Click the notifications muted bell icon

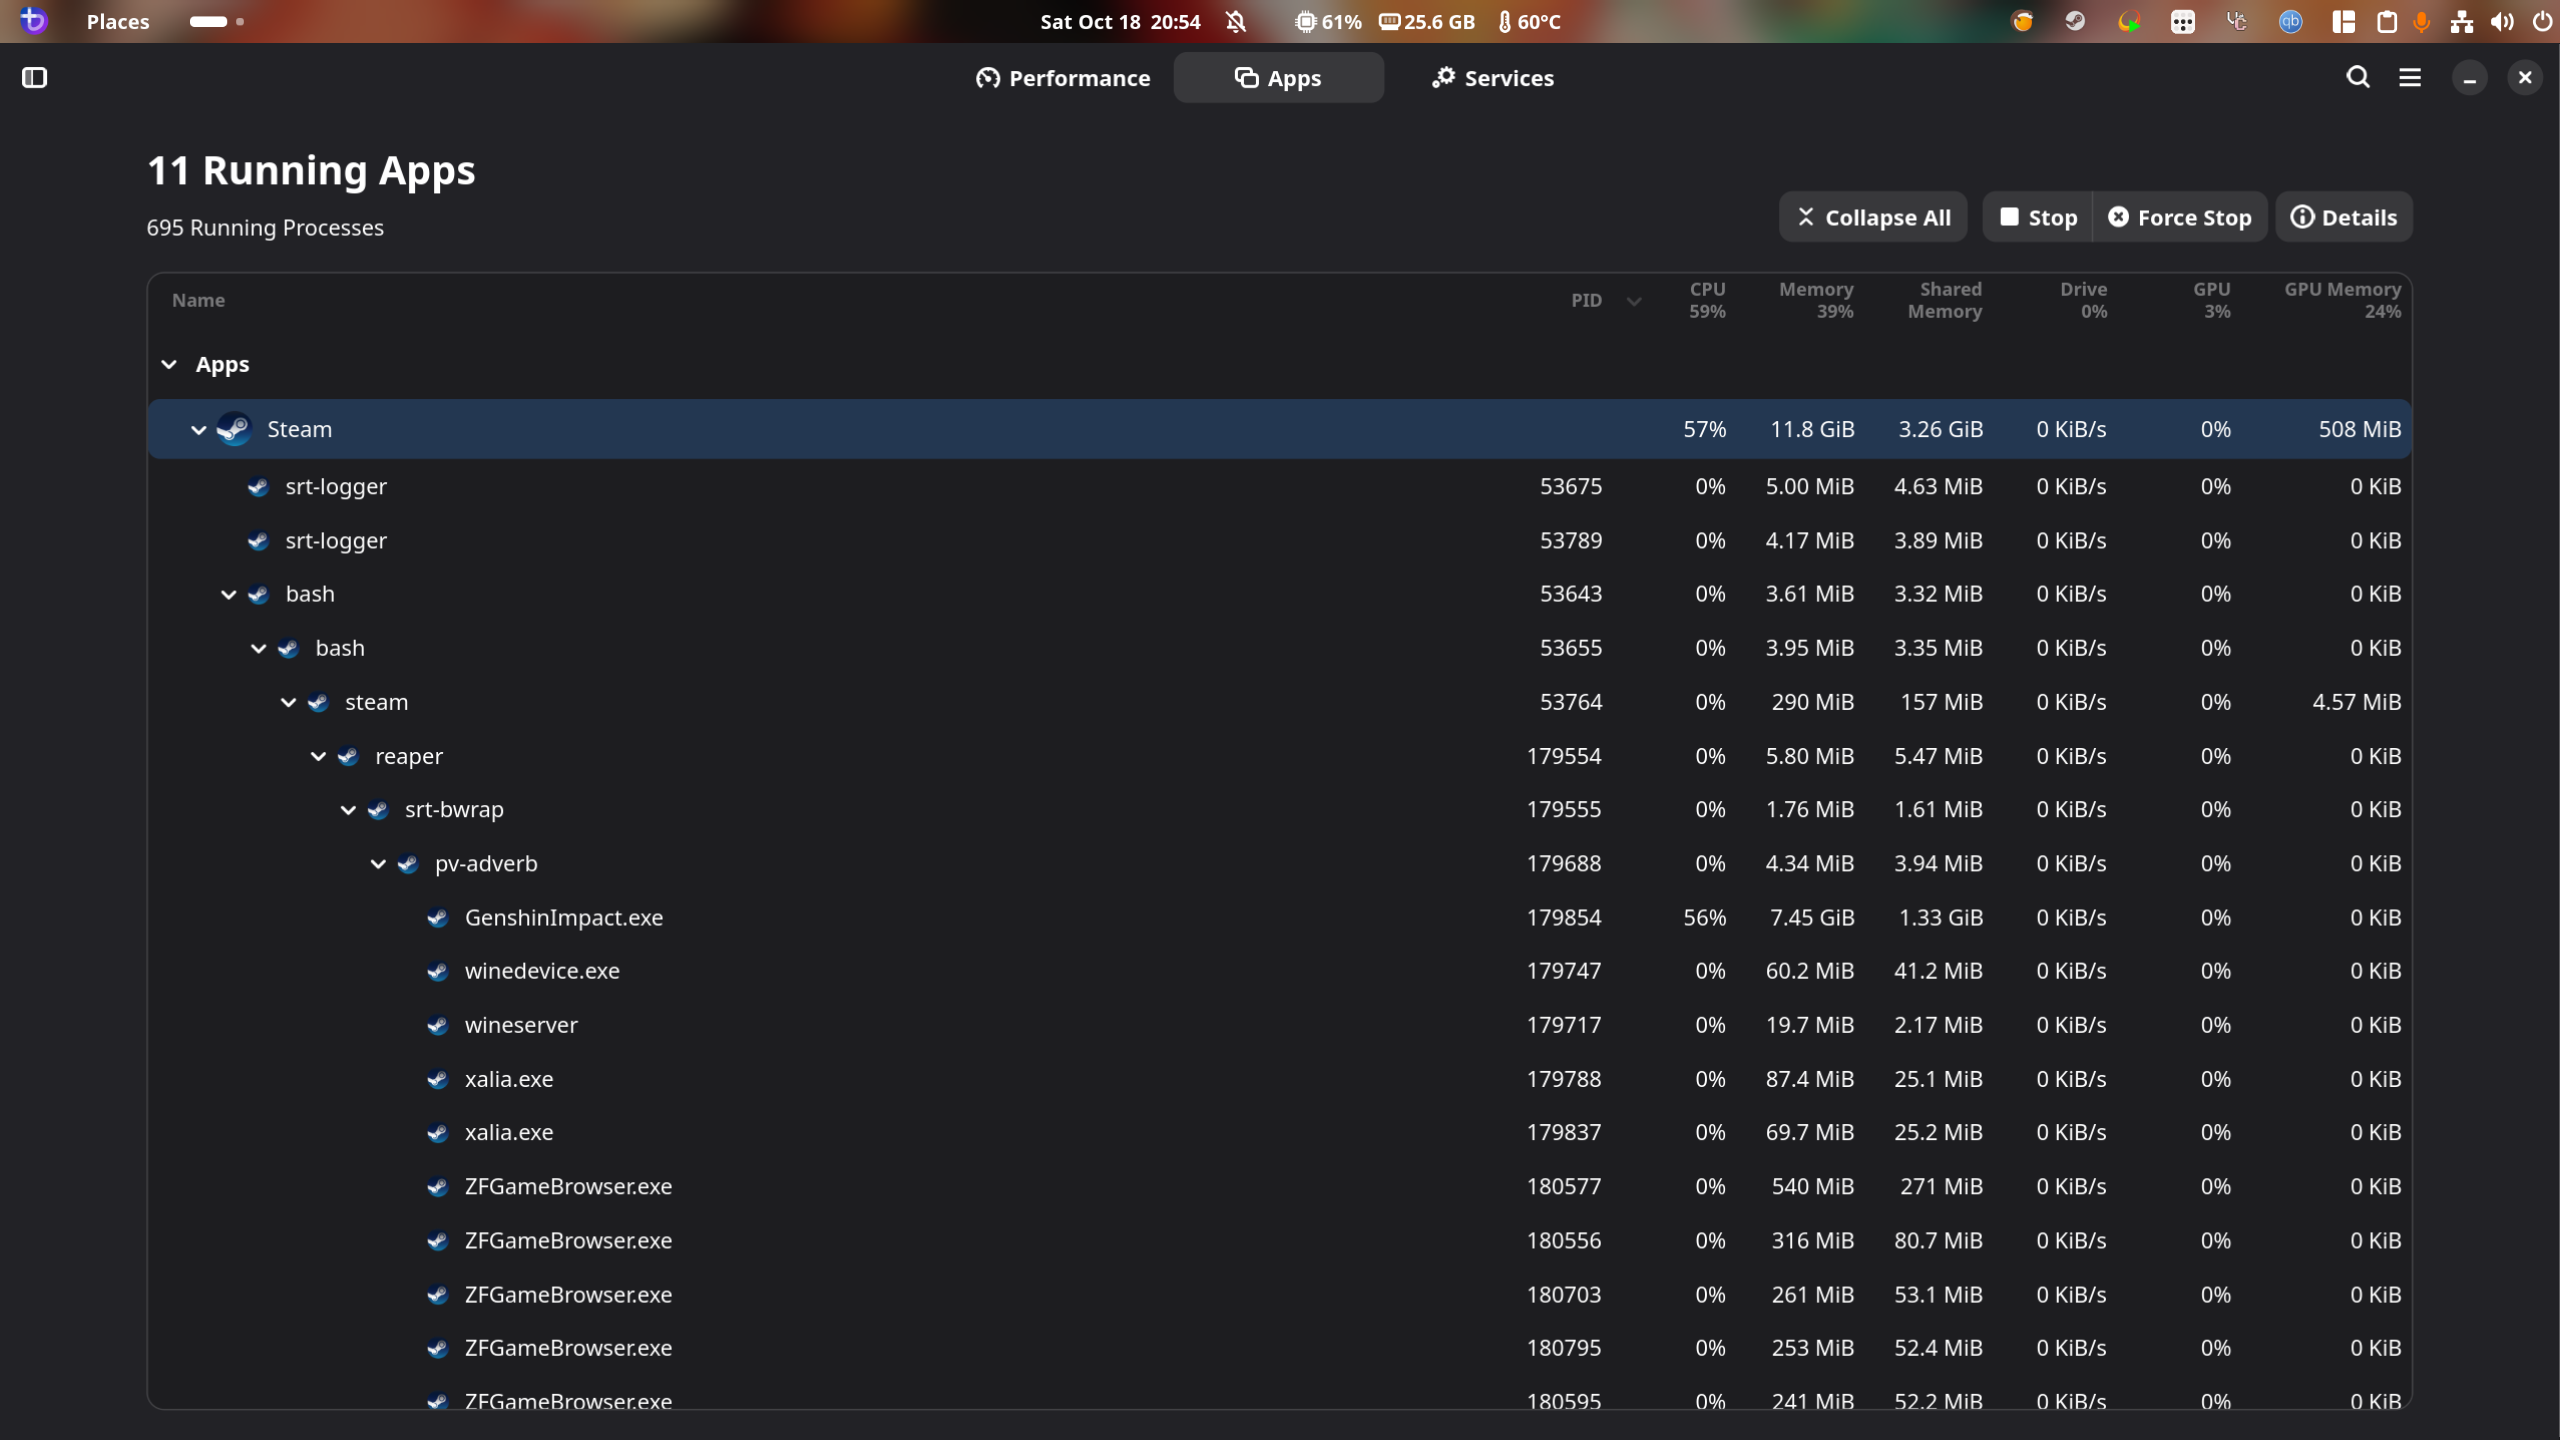click(1236, 21)
